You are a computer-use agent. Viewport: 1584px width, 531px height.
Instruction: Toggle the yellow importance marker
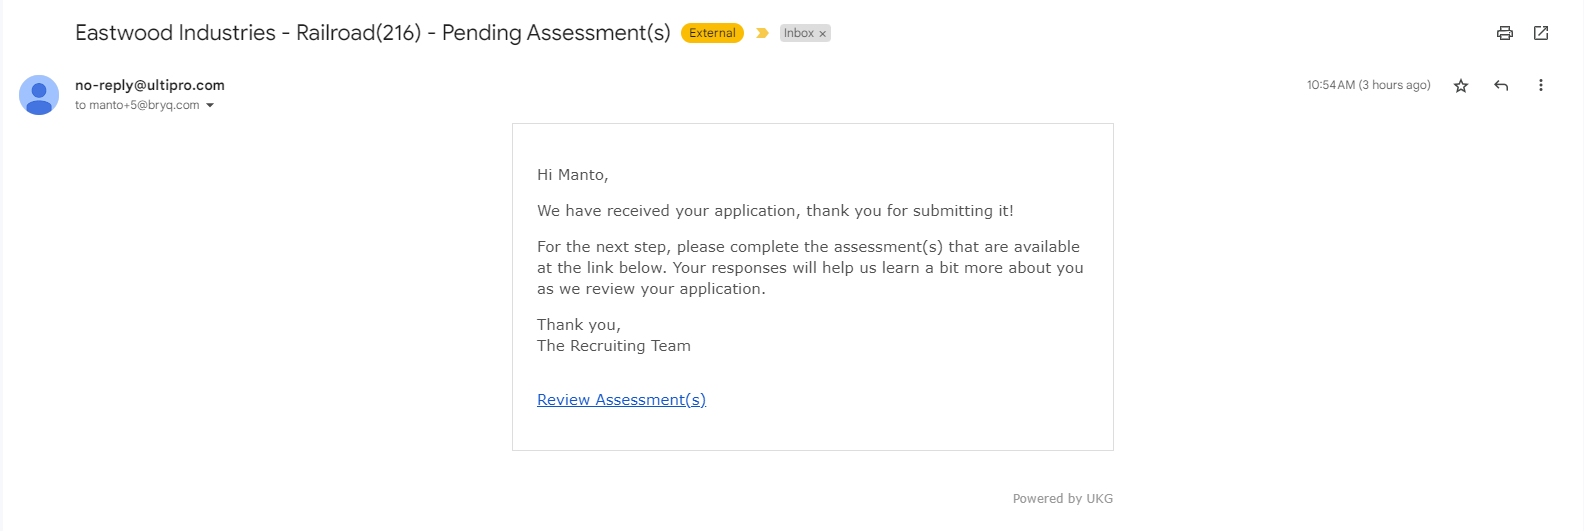coord(762,33)
